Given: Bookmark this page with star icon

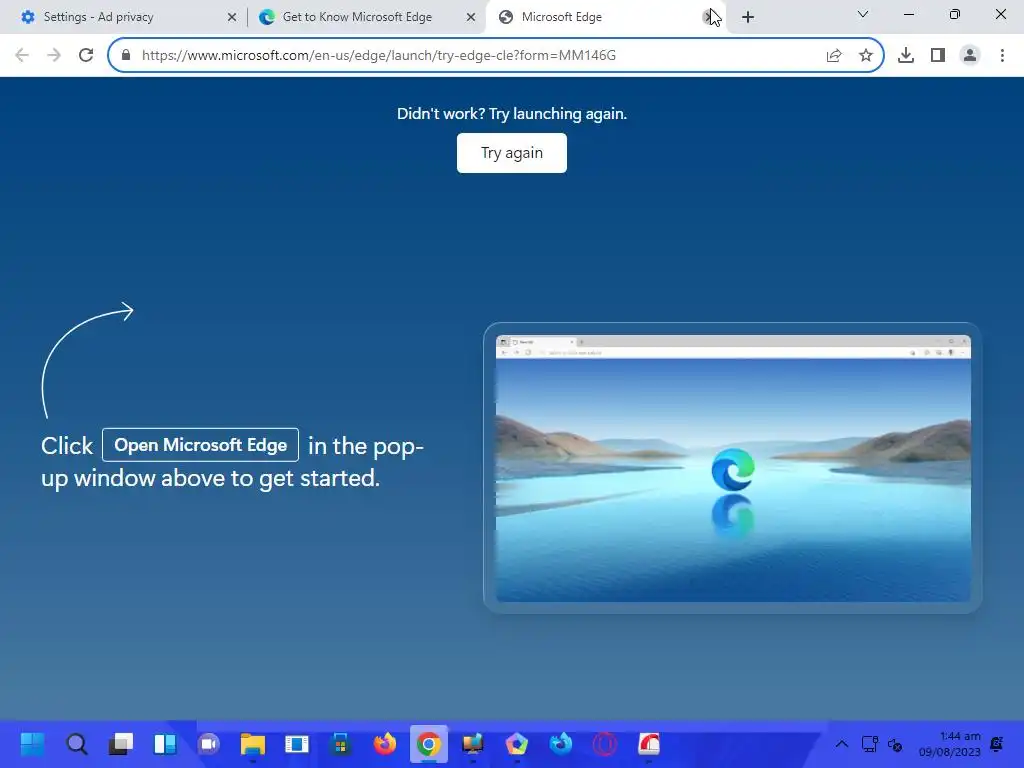Looking at the screenshot, I should (x=866, y=56).
